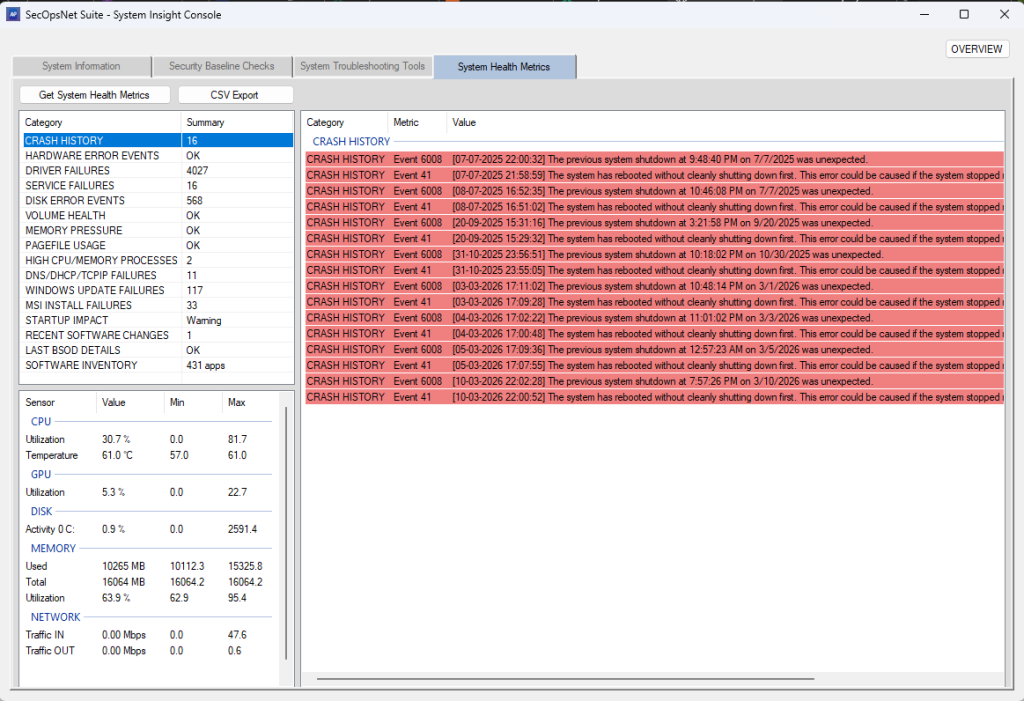The height and width of the screenshot is (701, 1024).
Task: Collapse the CRASH HISTORY group header
Action: (351, 142)
